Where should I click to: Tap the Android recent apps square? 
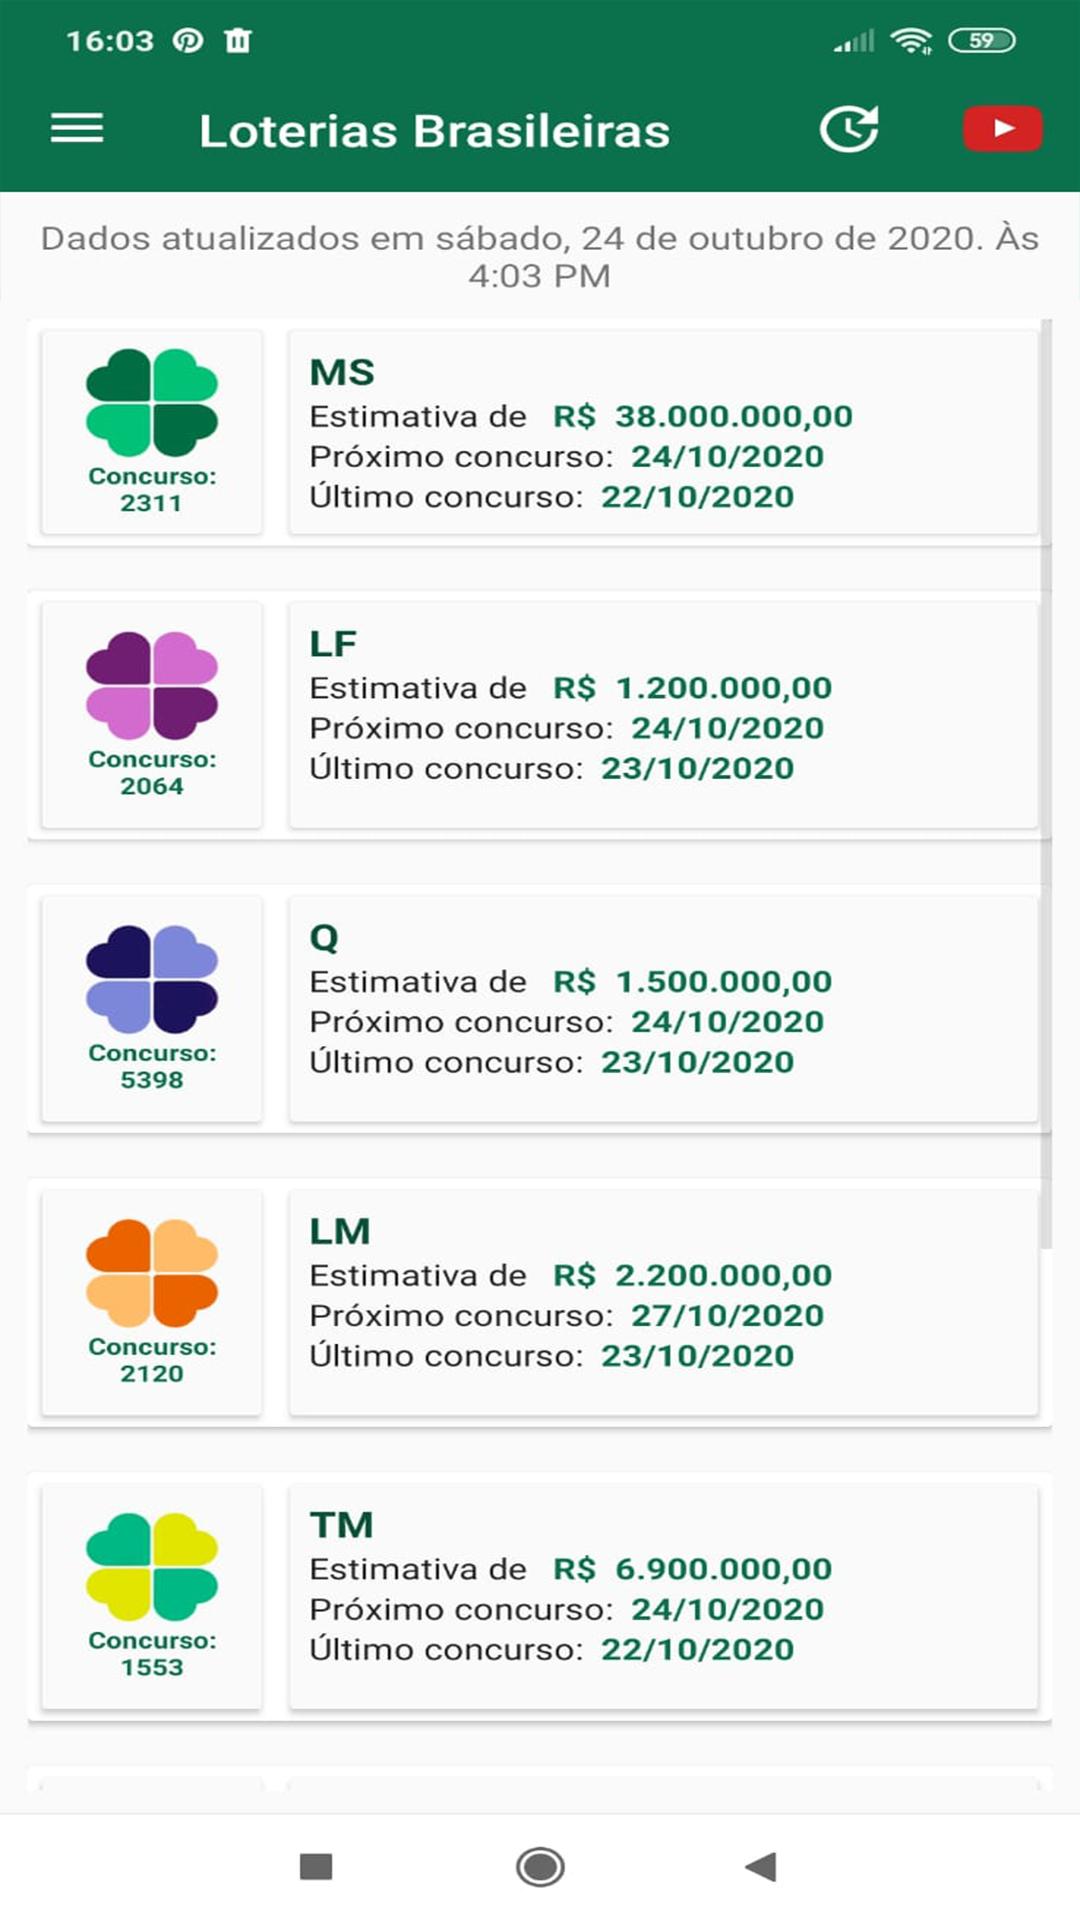pos(316,1866)
